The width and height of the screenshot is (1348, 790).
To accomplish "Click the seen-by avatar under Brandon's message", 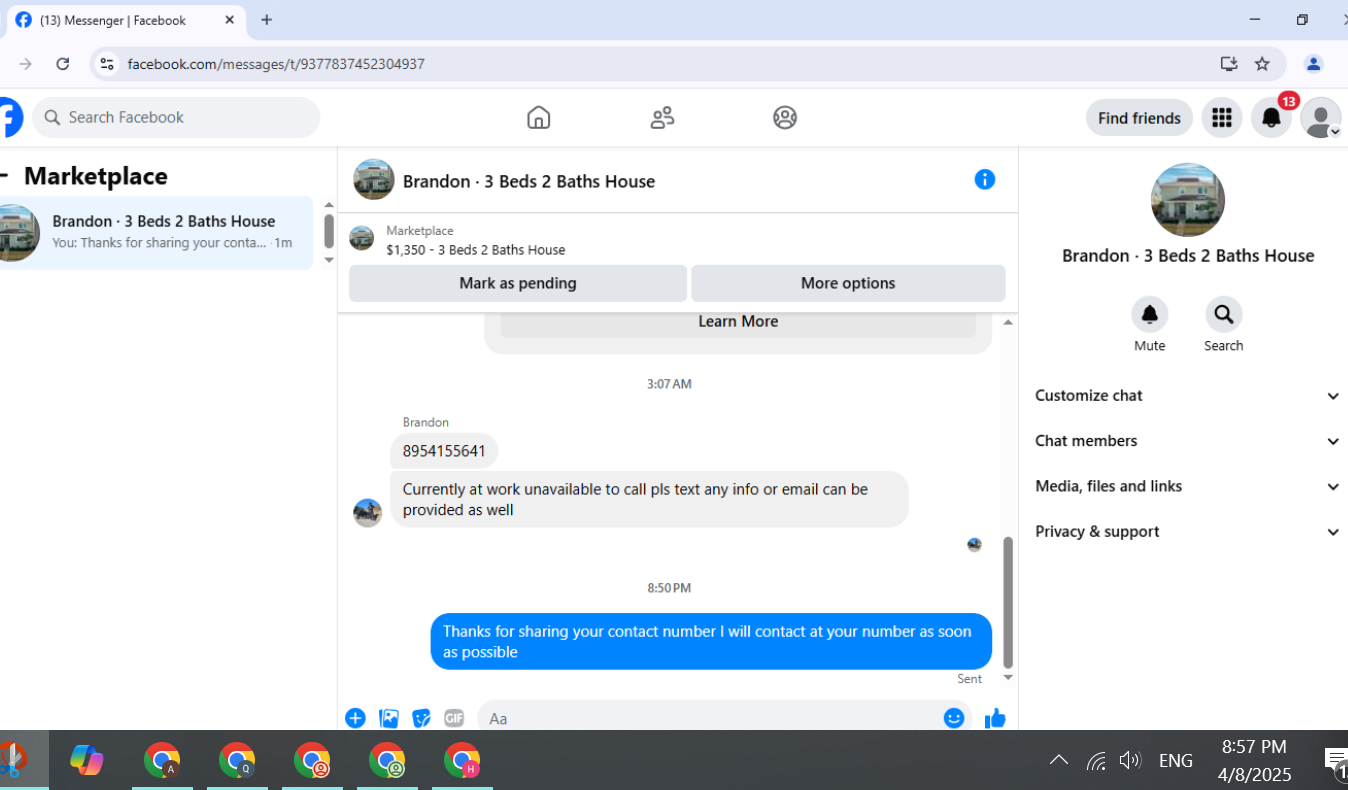I will [974, 545].
